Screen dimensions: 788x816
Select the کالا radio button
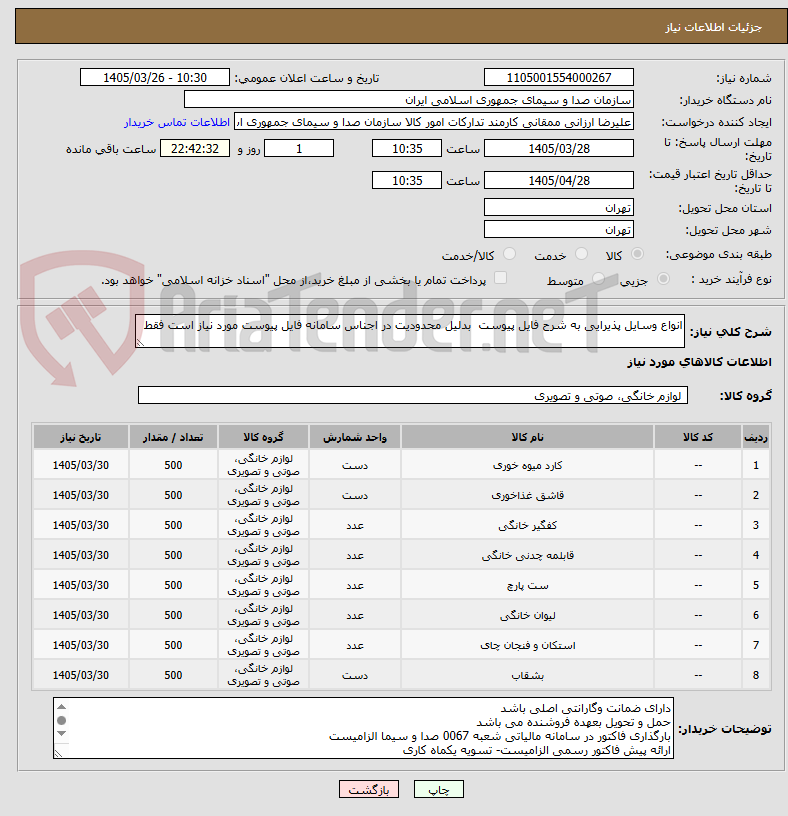click(637, 254)
